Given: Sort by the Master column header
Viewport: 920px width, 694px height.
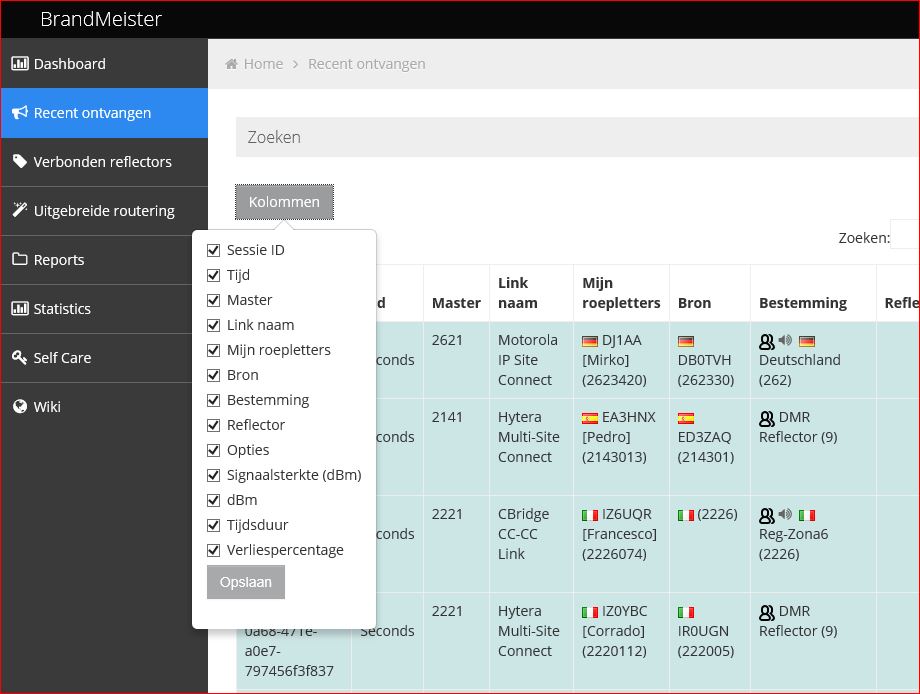Looking at the screenshot, I should click(x=456, y=293).
